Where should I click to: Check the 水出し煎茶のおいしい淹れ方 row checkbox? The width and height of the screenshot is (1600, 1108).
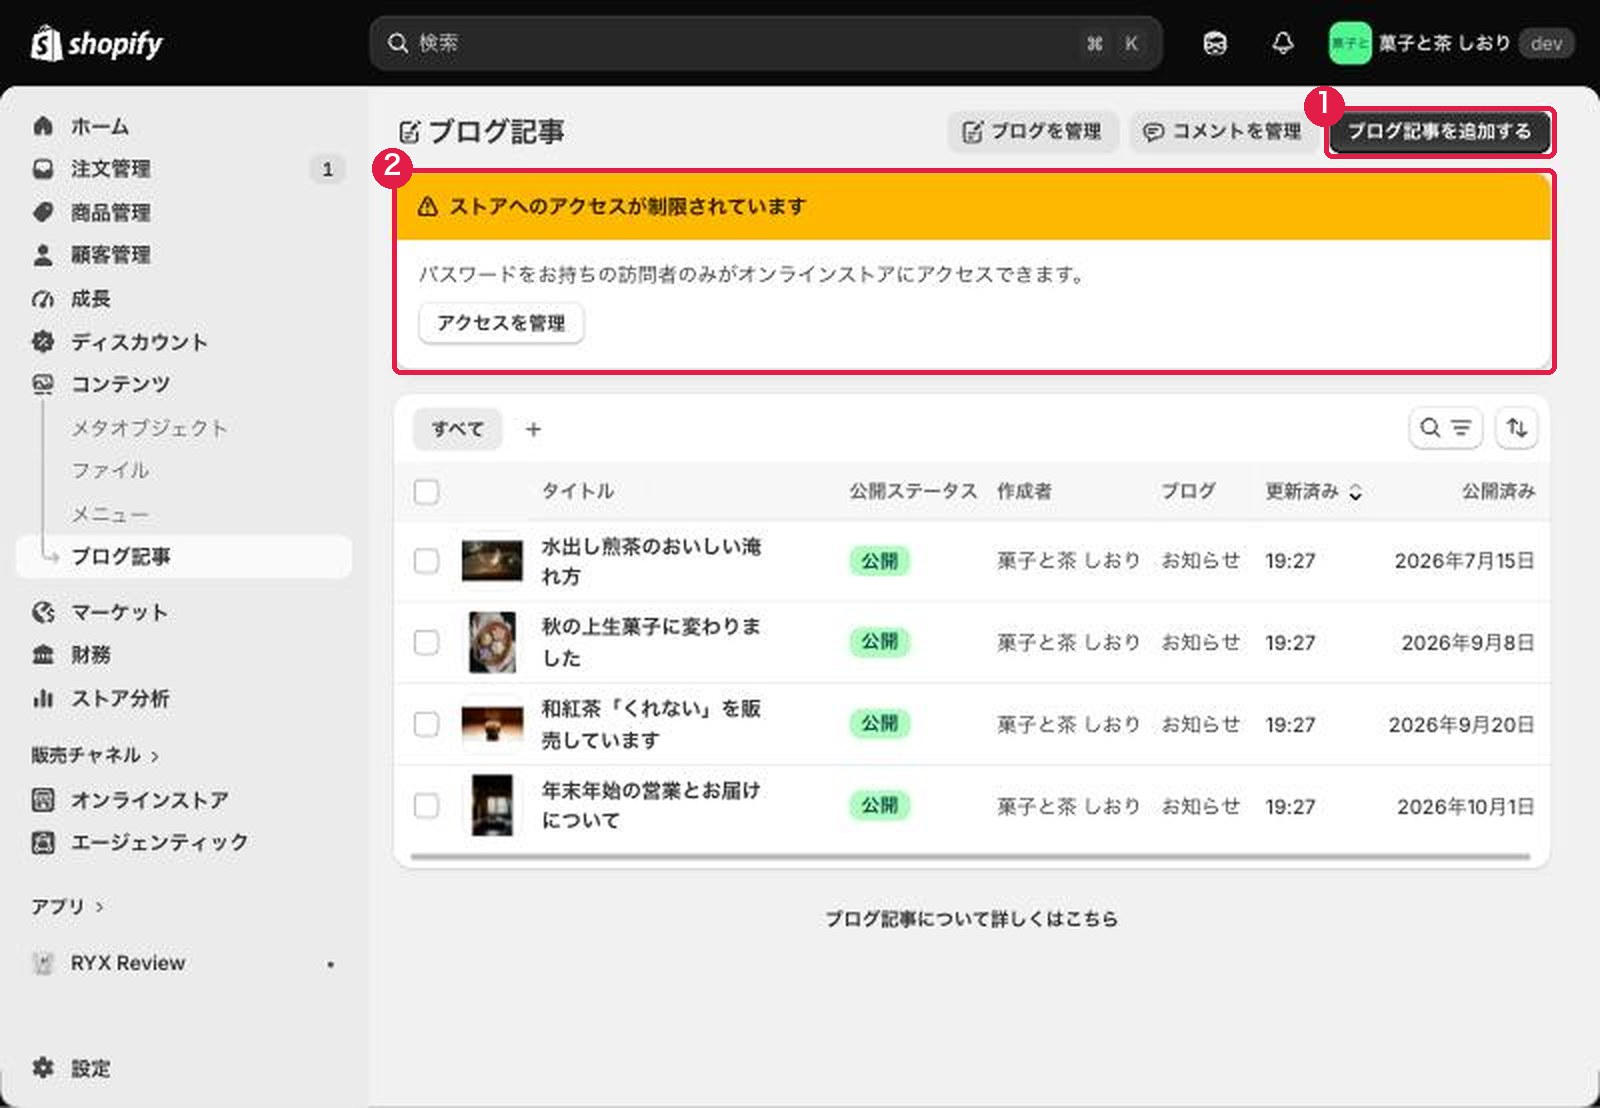[x=427, y=560]
